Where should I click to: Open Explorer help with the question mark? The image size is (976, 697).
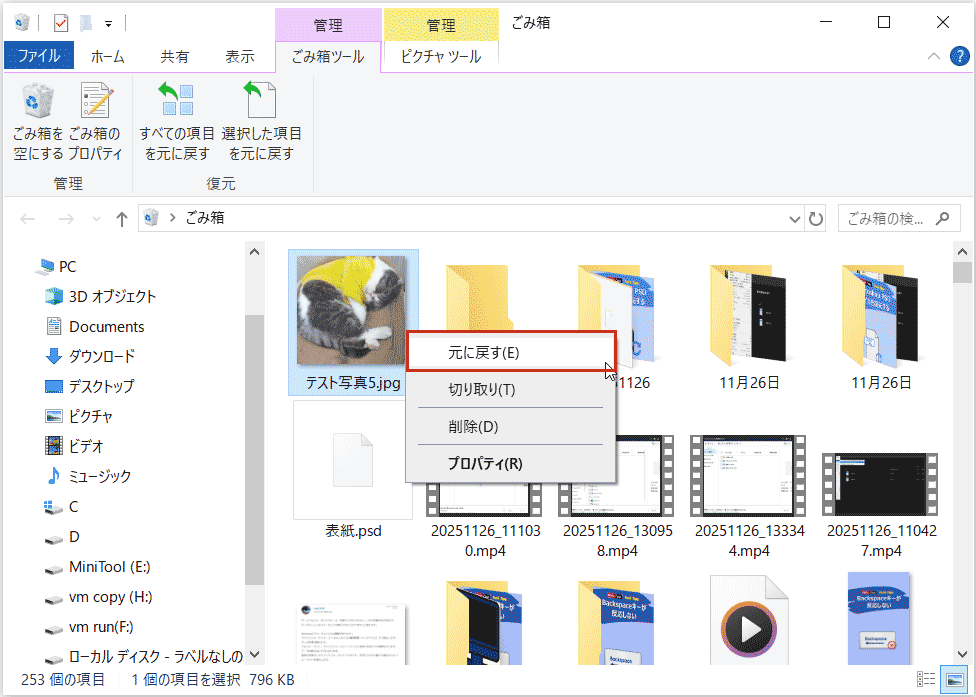(x=961, y=56)
